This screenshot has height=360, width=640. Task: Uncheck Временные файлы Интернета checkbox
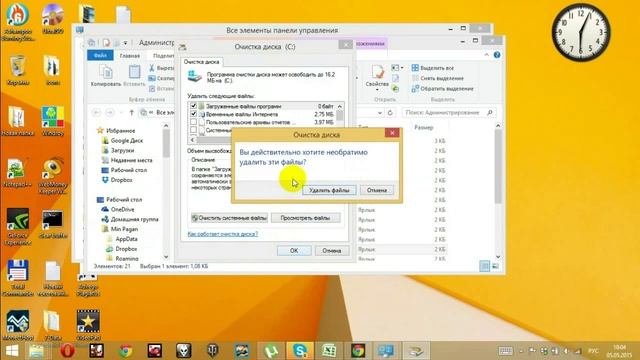pos(193,114)
